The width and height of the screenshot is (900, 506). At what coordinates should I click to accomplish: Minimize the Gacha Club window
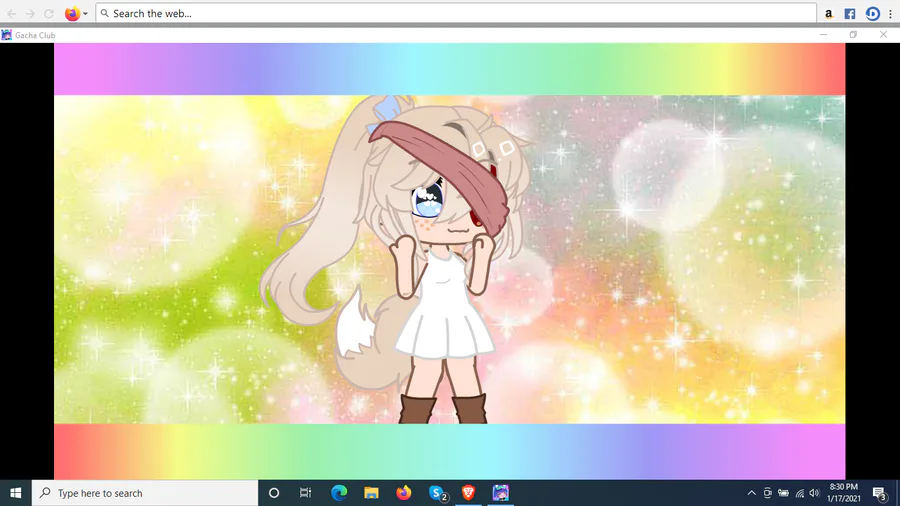click(x=824, y=35)
